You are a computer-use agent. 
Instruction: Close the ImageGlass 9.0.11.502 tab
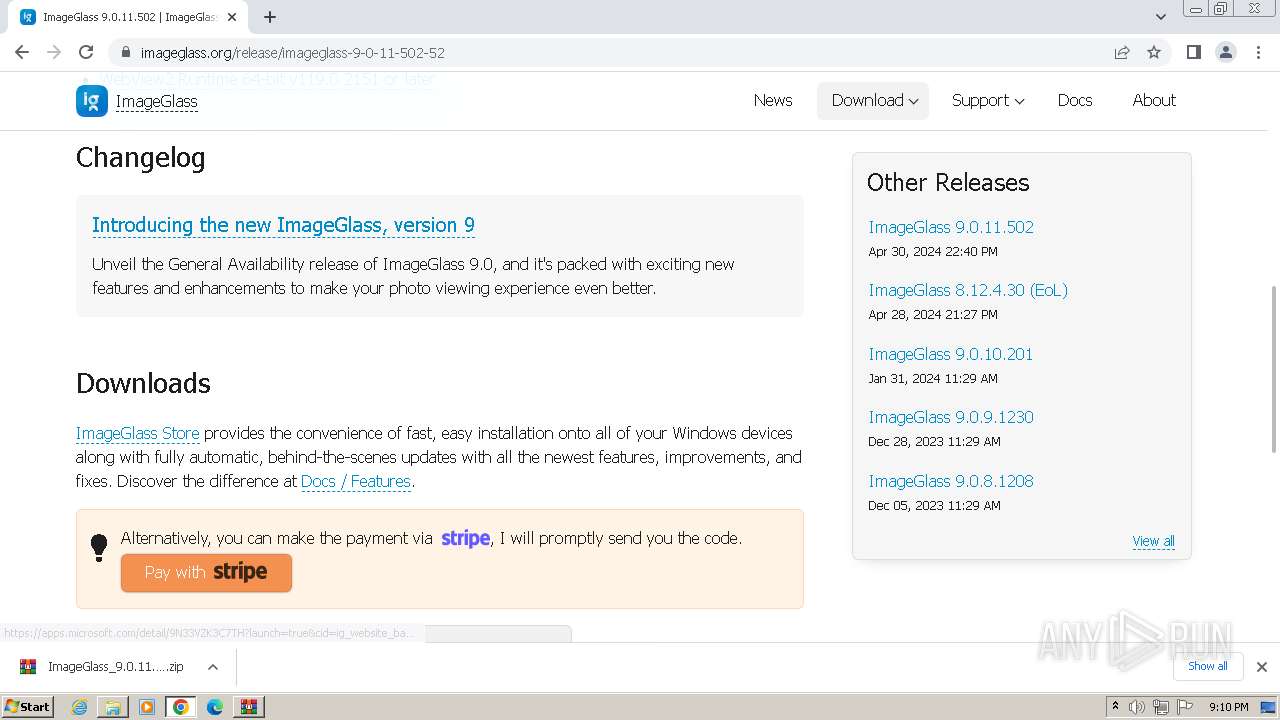point(232,17)
